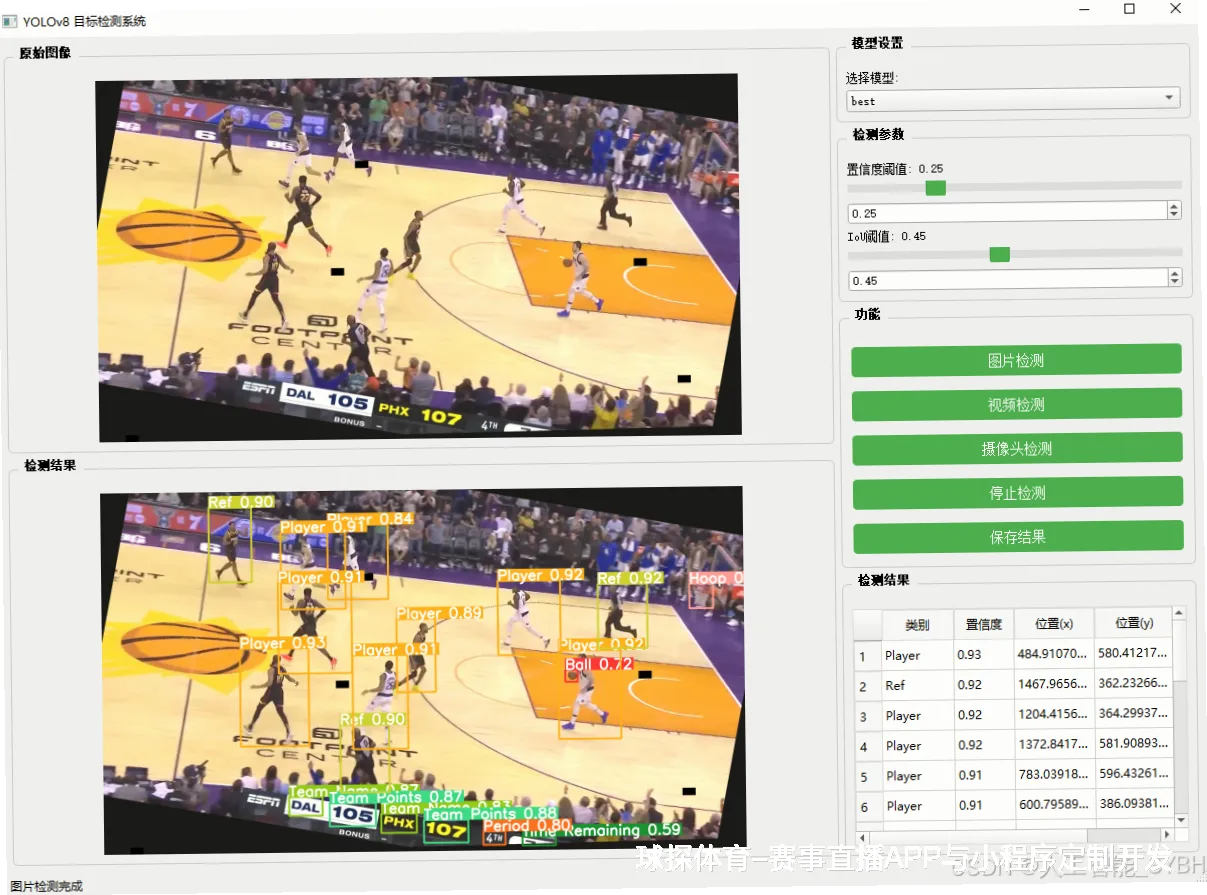1207x895 pixels.
Task: Click the confidence value field showing 0.25
Action: 1006,213
